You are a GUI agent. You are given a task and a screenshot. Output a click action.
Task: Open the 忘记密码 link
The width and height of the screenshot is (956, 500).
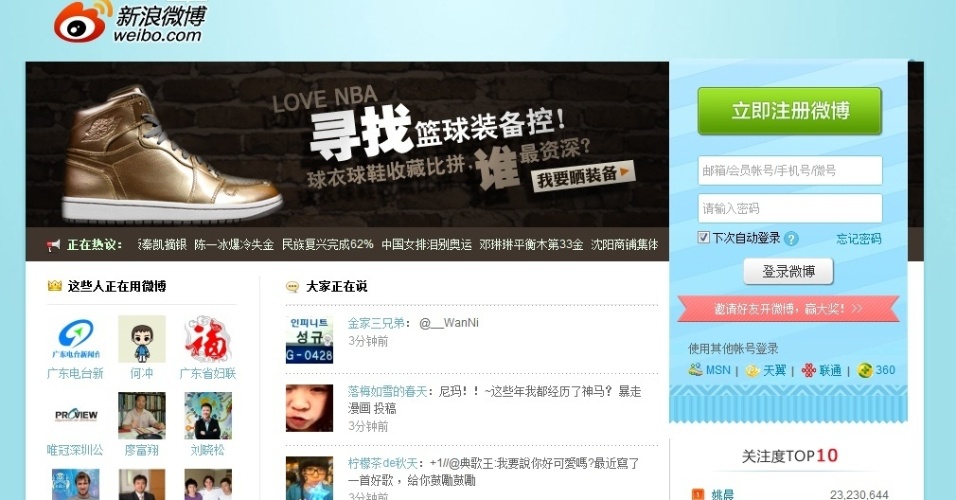click(858, 238)
